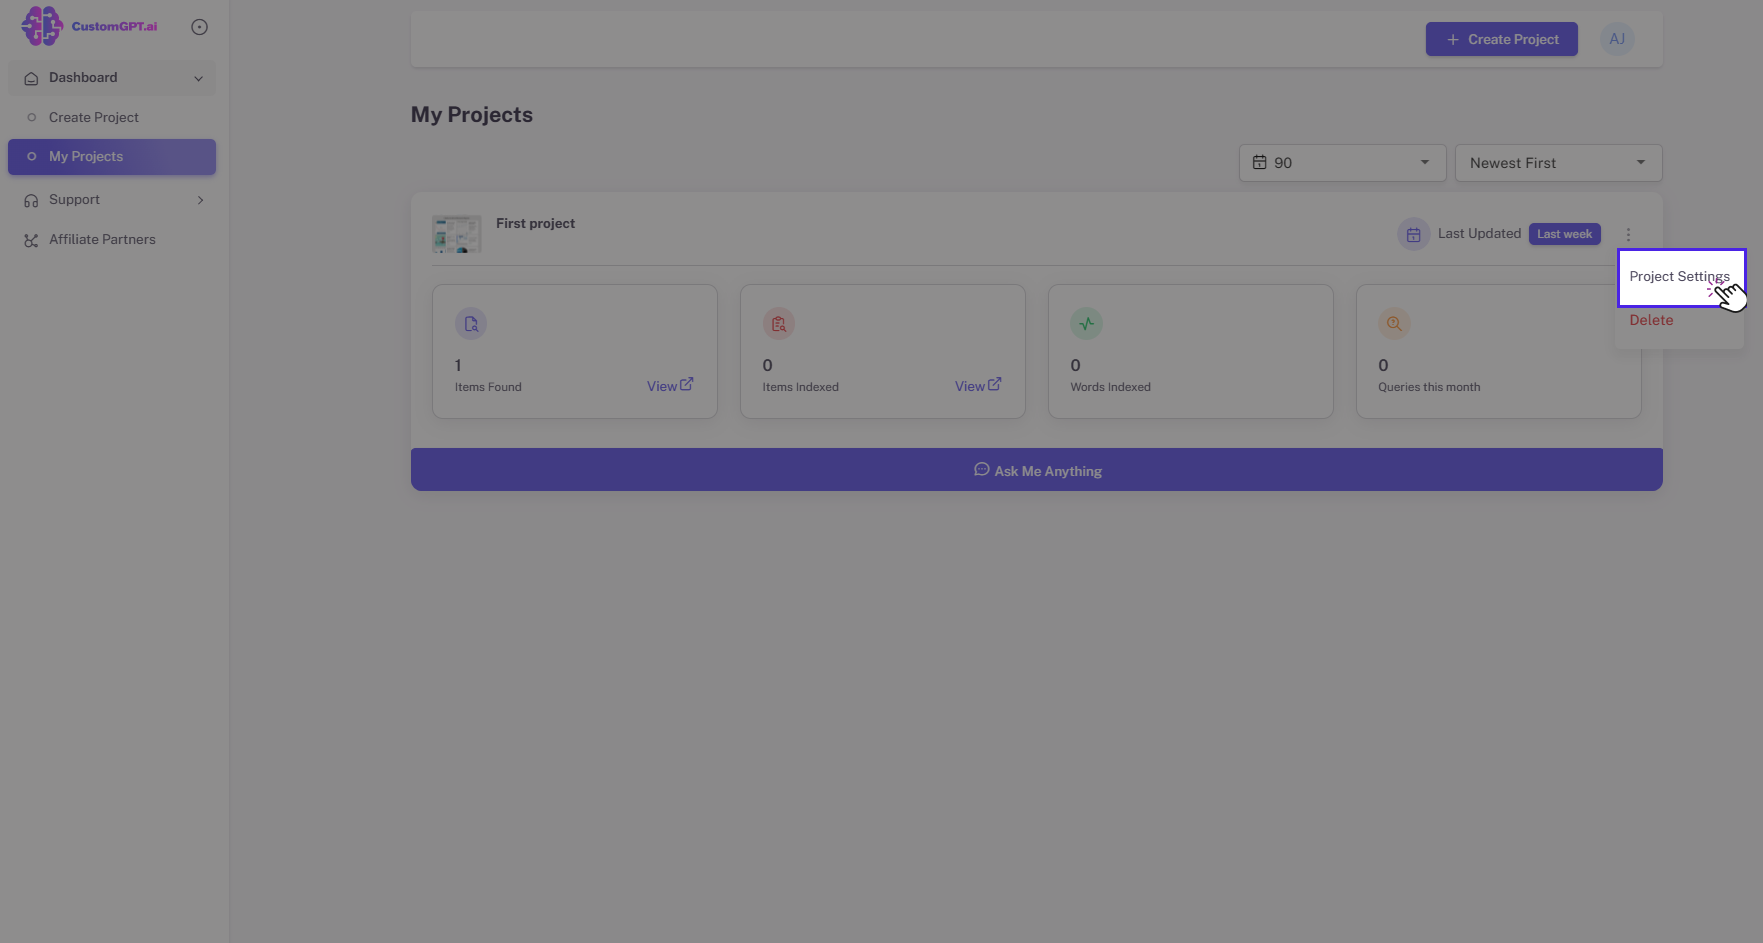Viewport: 1763px width, 943px height.
Task: Open the Newest First sort dropdown
Action: pyautogui.click(x=1558, y=163)
